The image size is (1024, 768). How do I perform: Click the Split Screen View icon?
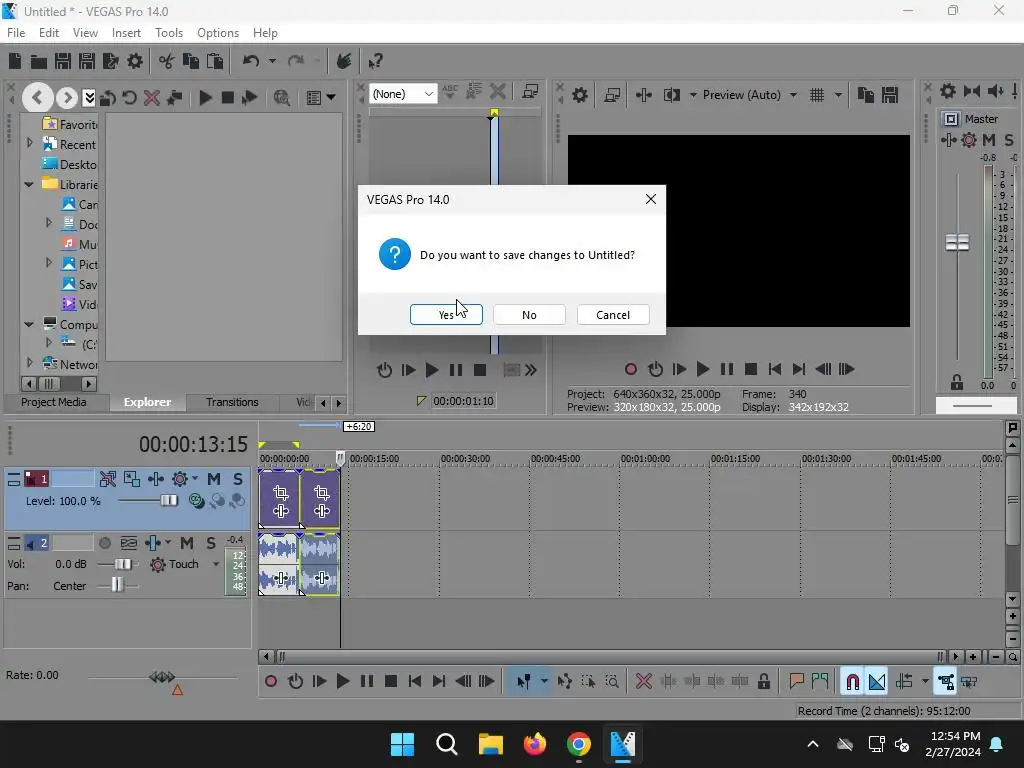coord(671,95)
